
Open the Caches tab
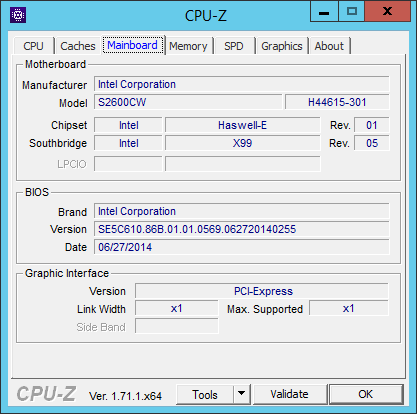(x=78, y=46)
